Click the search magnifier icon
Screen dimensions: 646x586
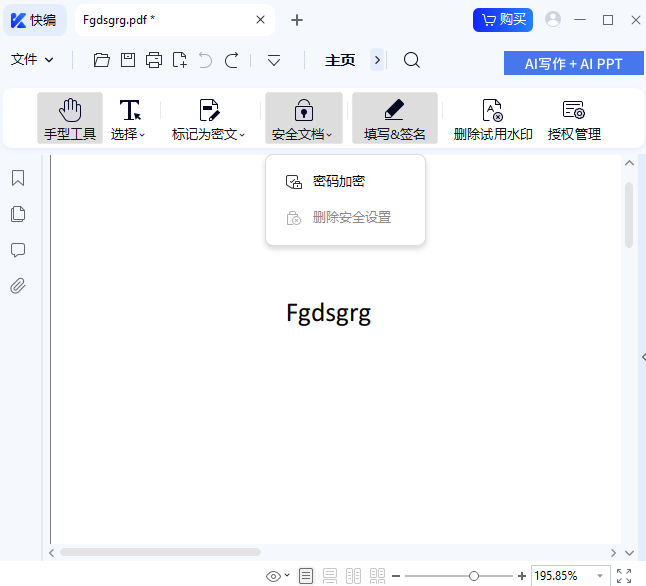[411, 60]
